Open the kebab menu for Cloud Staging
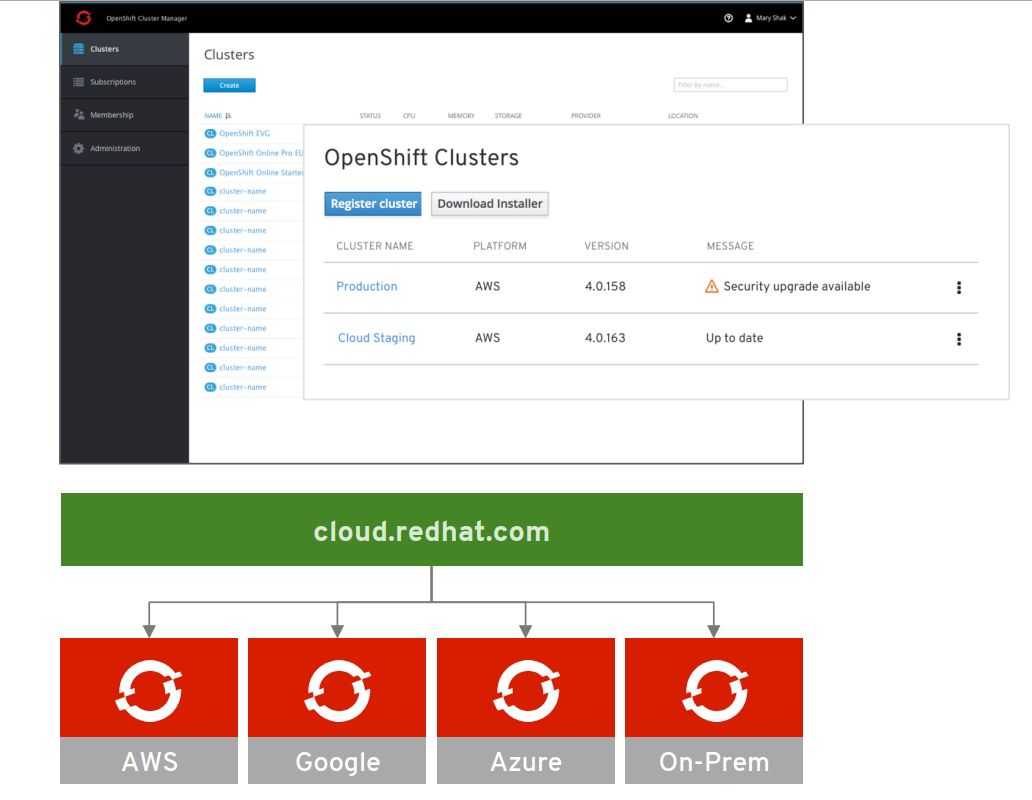This screenshot has width=1032, height=800. pyautogui.click(x=959, y=338)
